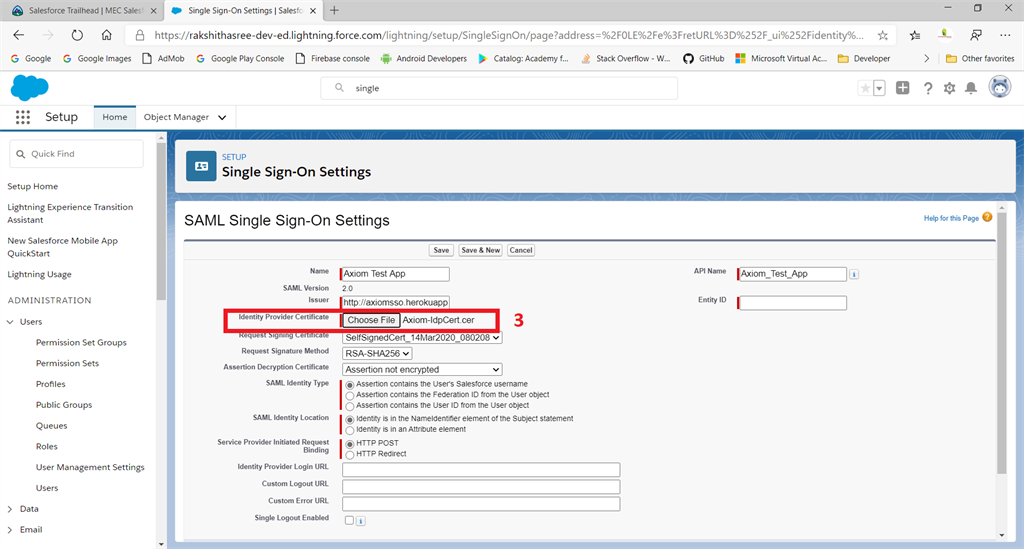Click Save & New button
1024x549 pixels.
coord(480,250)
